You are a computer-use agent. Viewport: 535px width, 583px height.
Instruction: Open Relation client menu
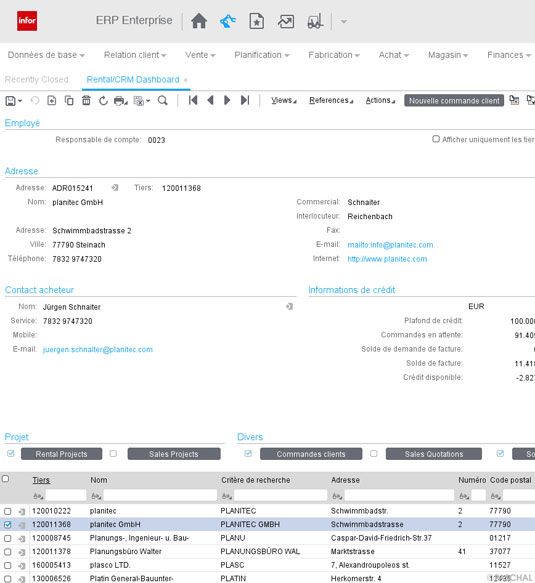(135, 55)
